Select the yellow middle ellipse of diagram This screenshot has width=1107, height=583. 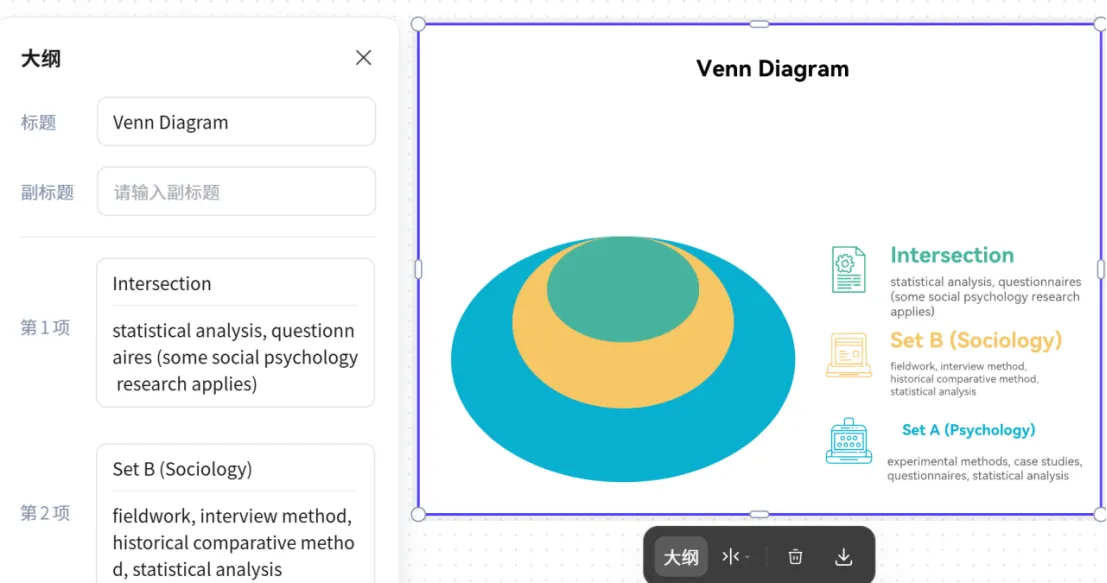click(x=622, y=382)
